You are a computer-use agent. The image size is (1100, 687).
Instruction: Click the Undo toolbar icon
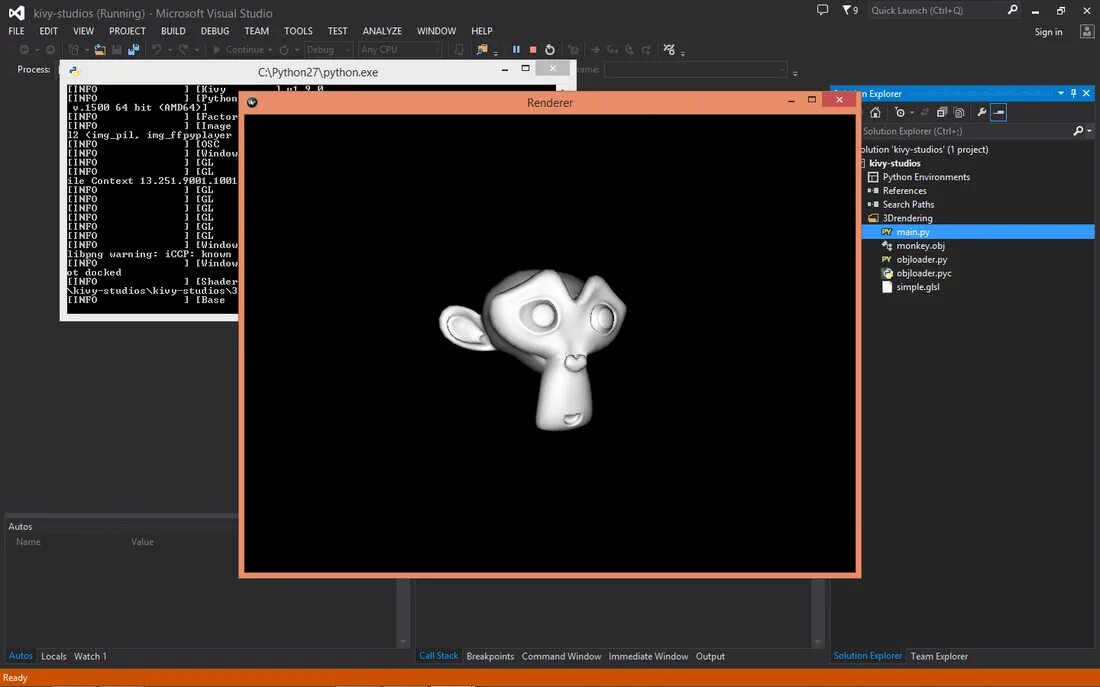(x=156, y=50)
